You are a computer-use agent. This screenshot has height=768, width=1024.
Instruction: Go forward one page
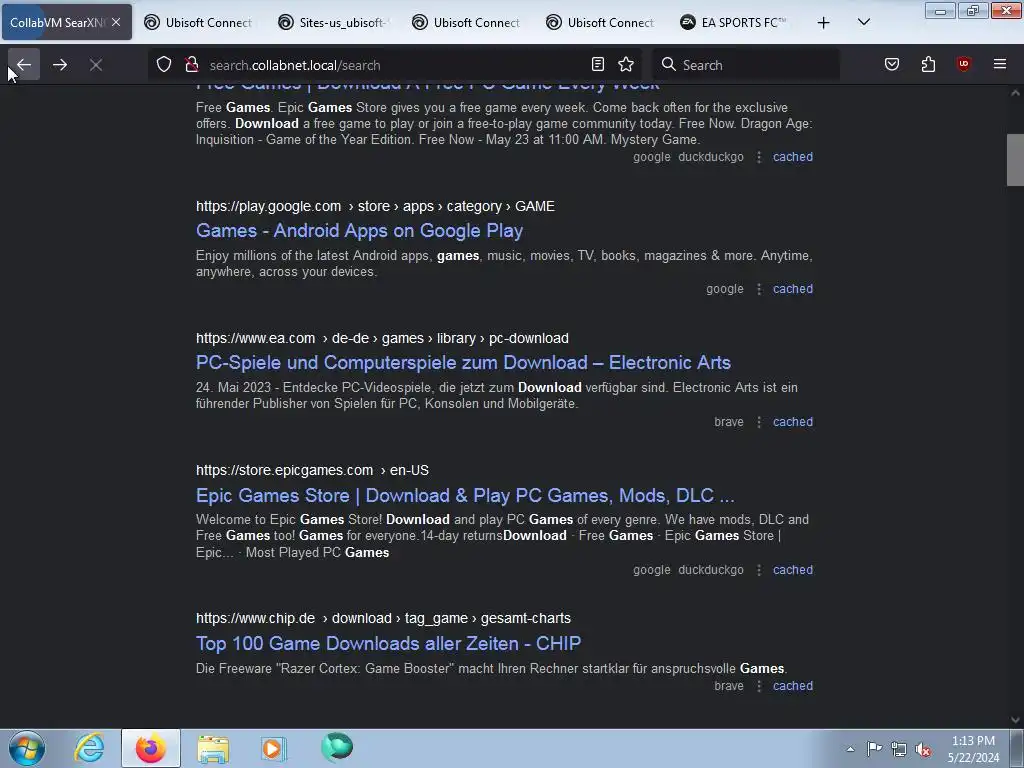pyautogui.click(x=60, y=65)
